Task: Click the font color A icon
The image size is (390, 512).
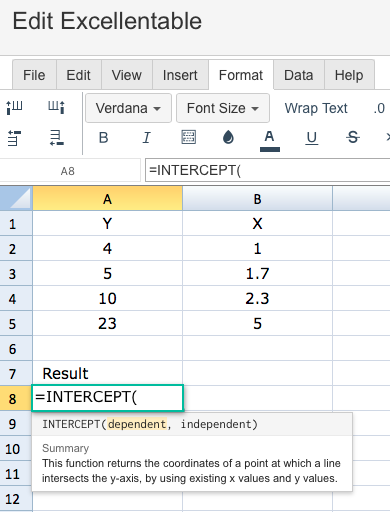Action: pos(270,140)
